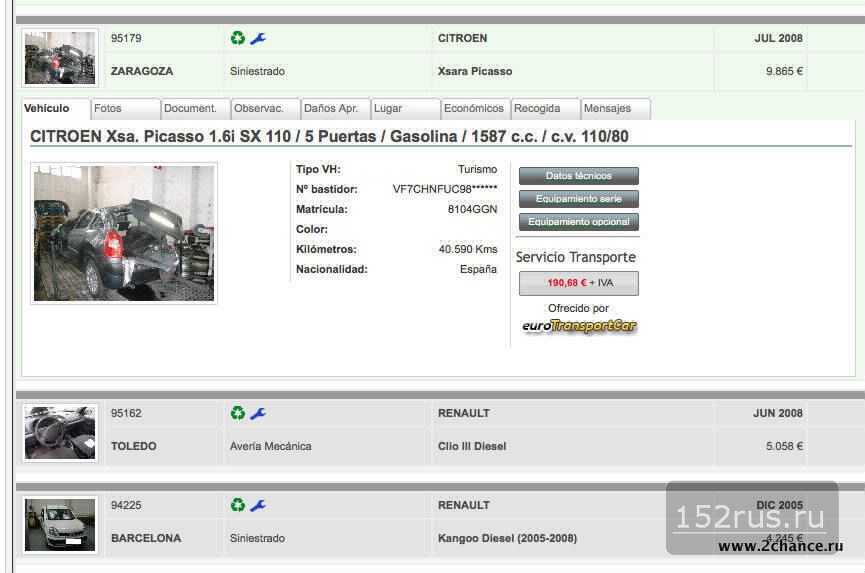Enlarge the large Xsara Picasso photo
Screen dimensions: 865x573
pos(124,233)
